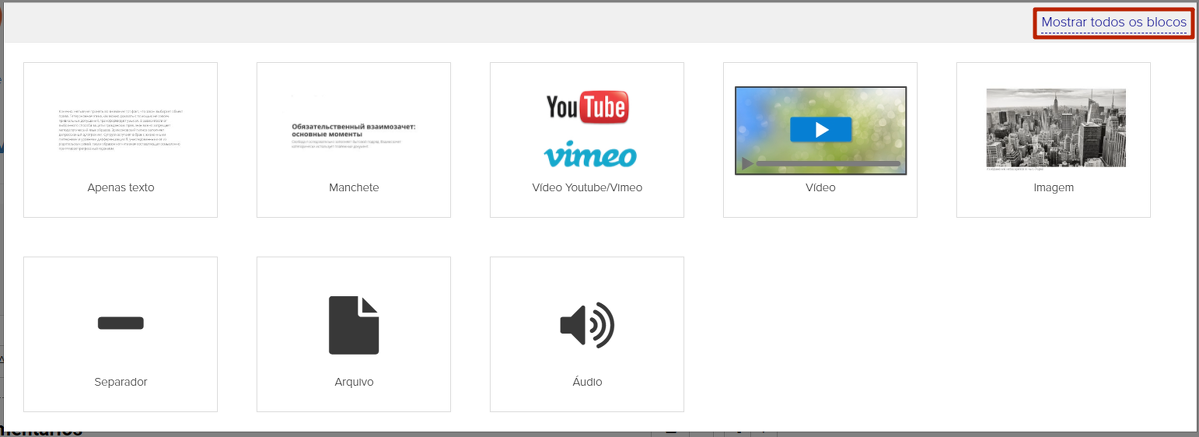The height and width of the screenshot is (437, 1199).
Task: Click the progress bar in the Vídeo preview
Action: [x=828, y=163]
